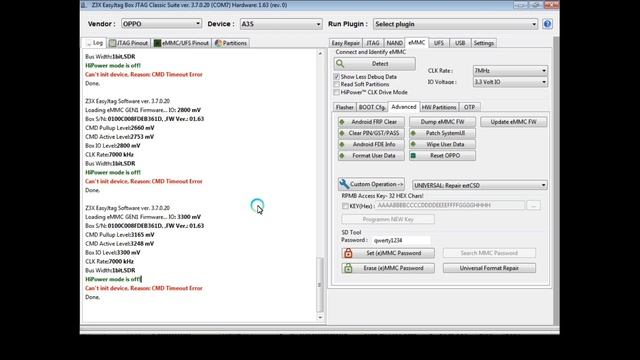
Task: Click Clear PIN/GST/PASS button
Action: click(x=371, y=133)
